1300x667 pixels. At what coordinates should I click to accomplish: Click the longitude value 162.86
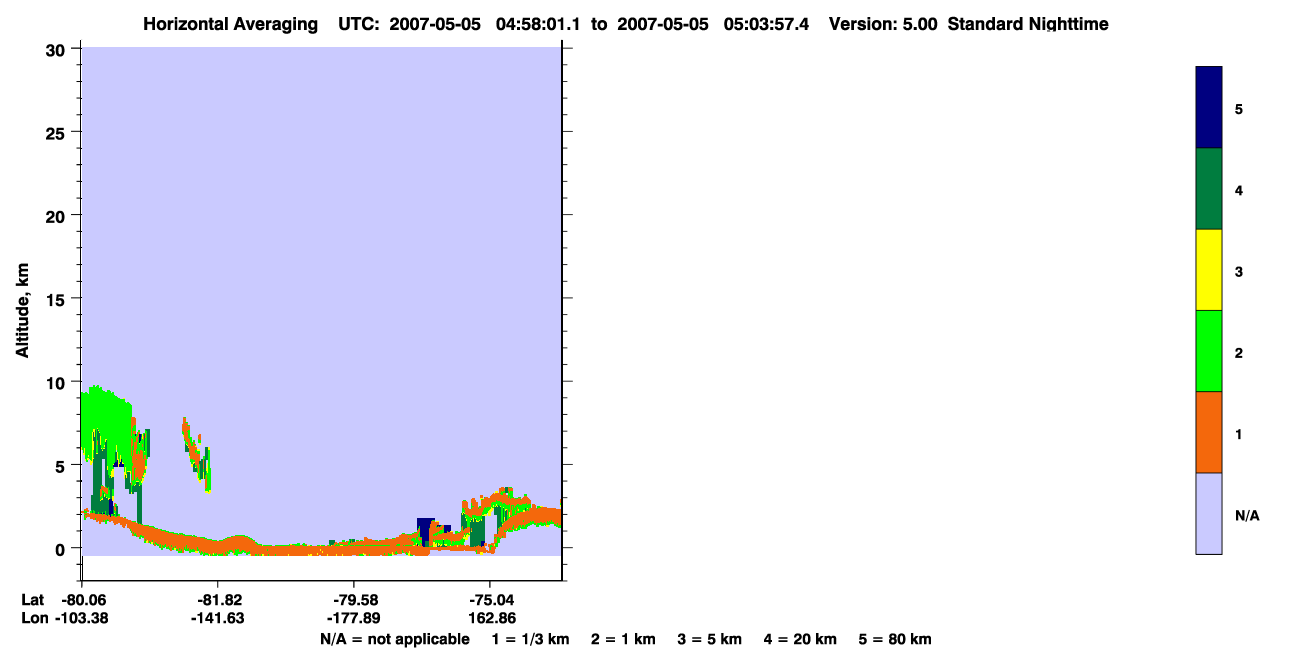click(x=490, y=618)
